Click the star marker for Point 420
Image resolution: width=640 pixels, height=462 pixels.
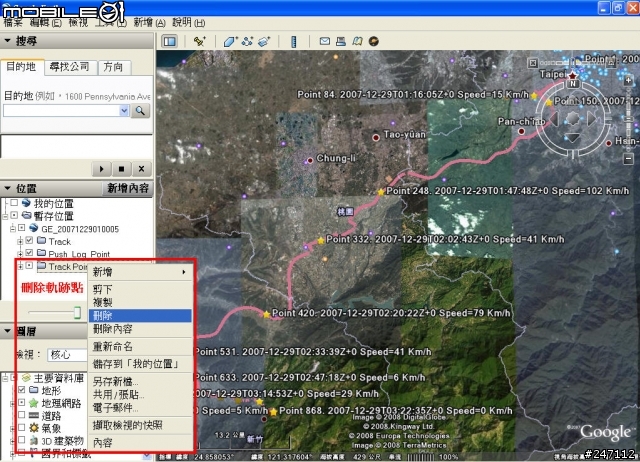[267, 314]
